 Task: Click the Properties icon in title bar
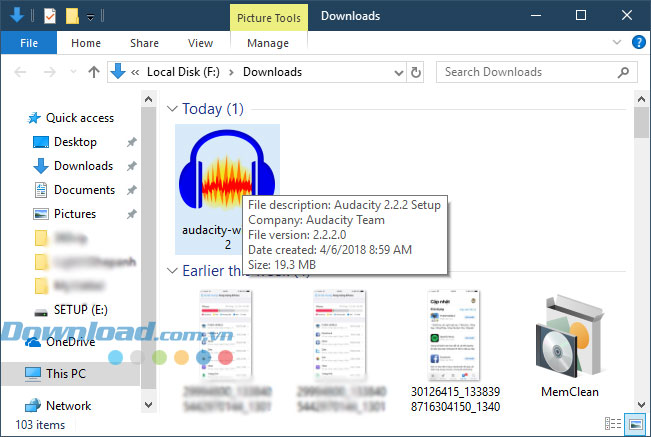coord(50,16)
